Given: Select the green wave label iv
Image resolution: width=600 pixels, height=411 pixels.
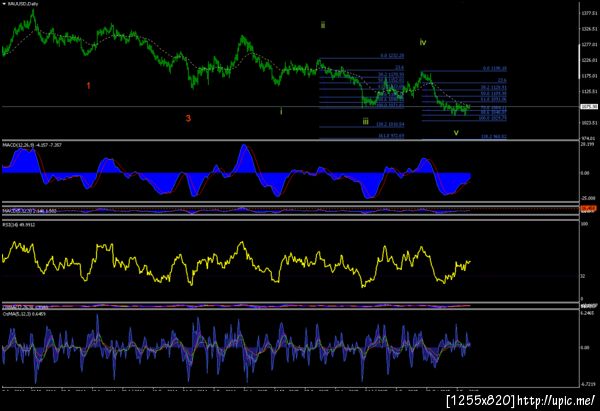Looking at the screenshot, I should (x=423, y=42).
